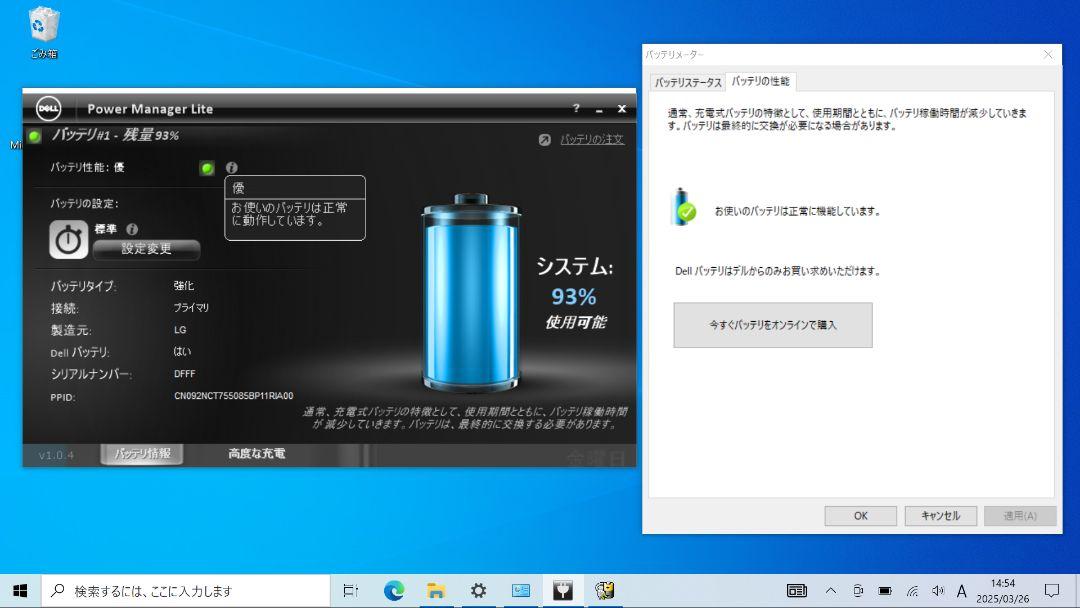
Task: Click the blue battery graphic in Power Manager
Action: (x=470, y=293)
